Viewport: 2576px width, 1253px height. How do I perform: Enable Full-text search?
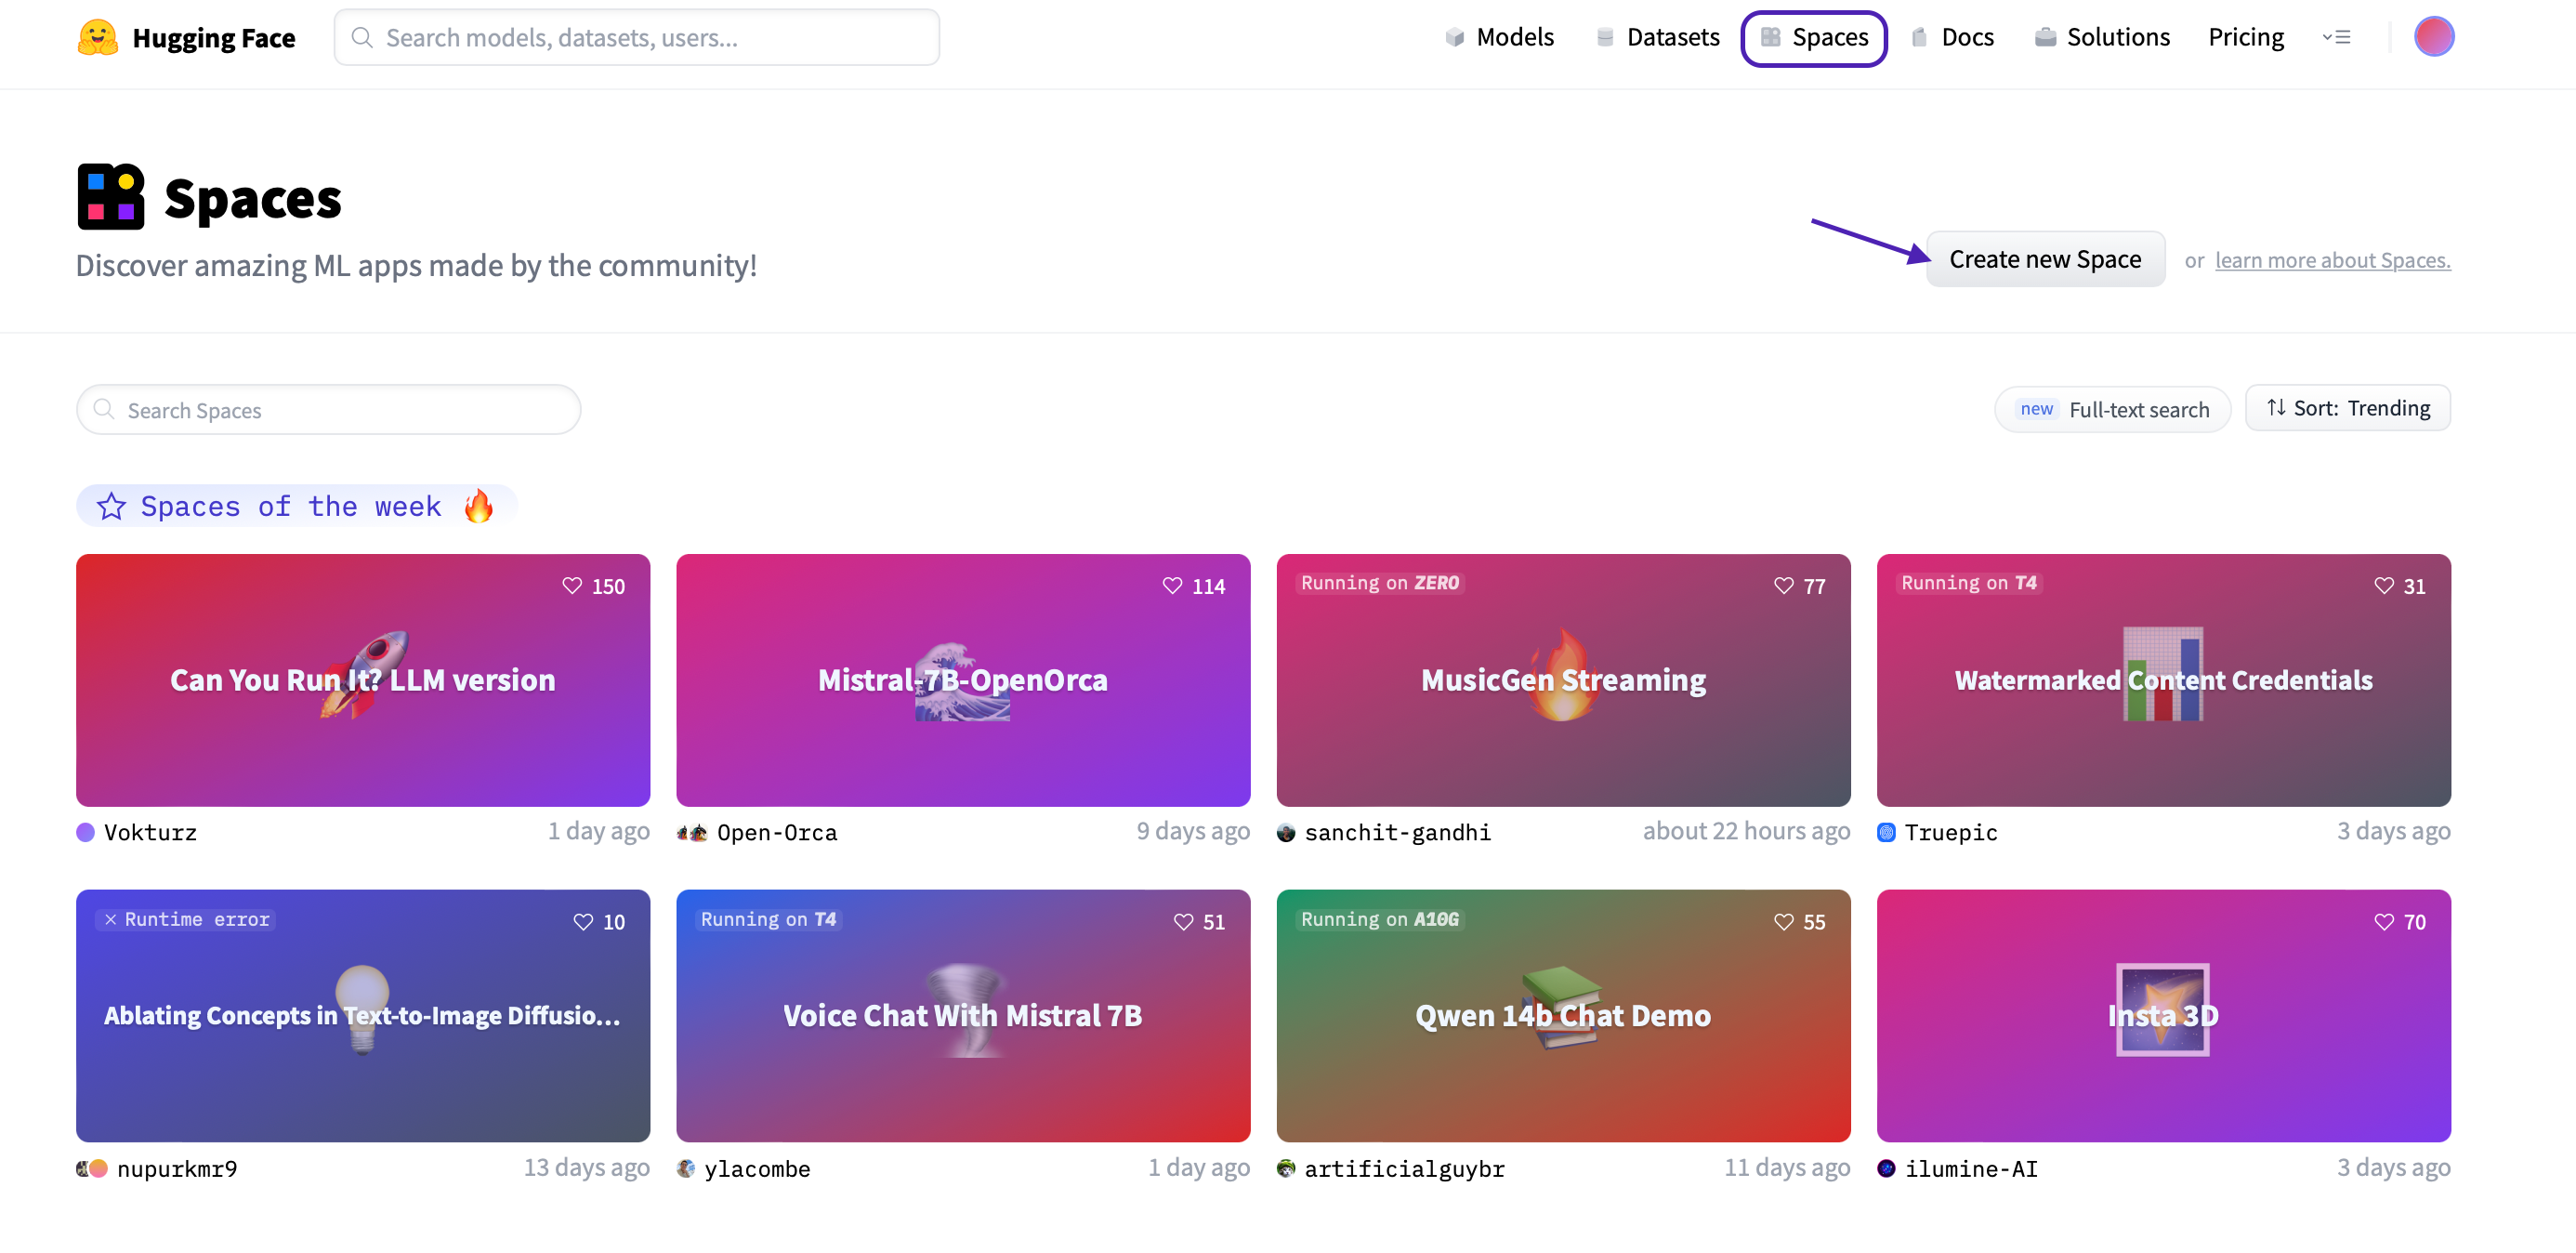(x=2112, y=409)
